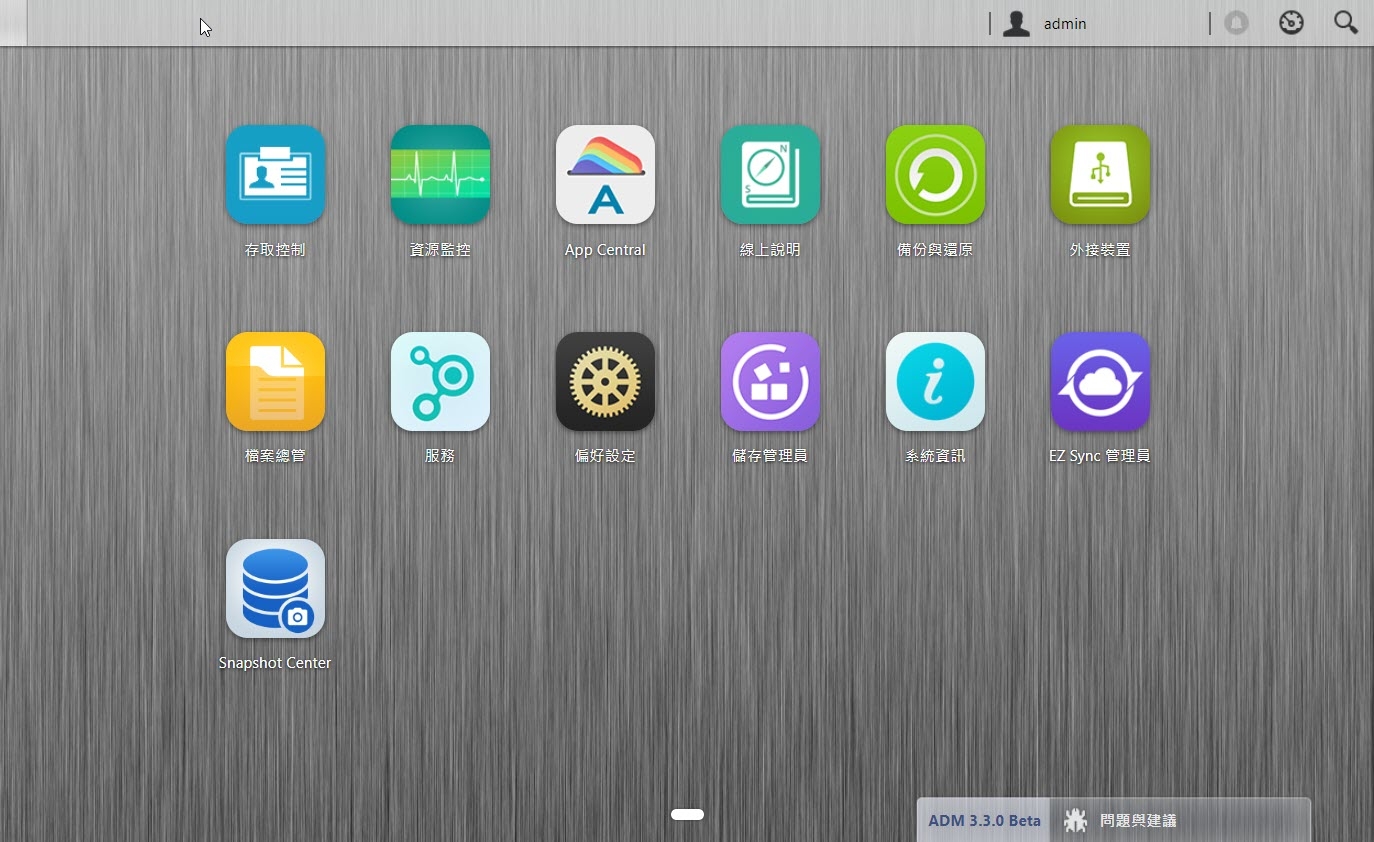Open 線上說明 online help
The image size is (1374, 842).
coord(770,175)
